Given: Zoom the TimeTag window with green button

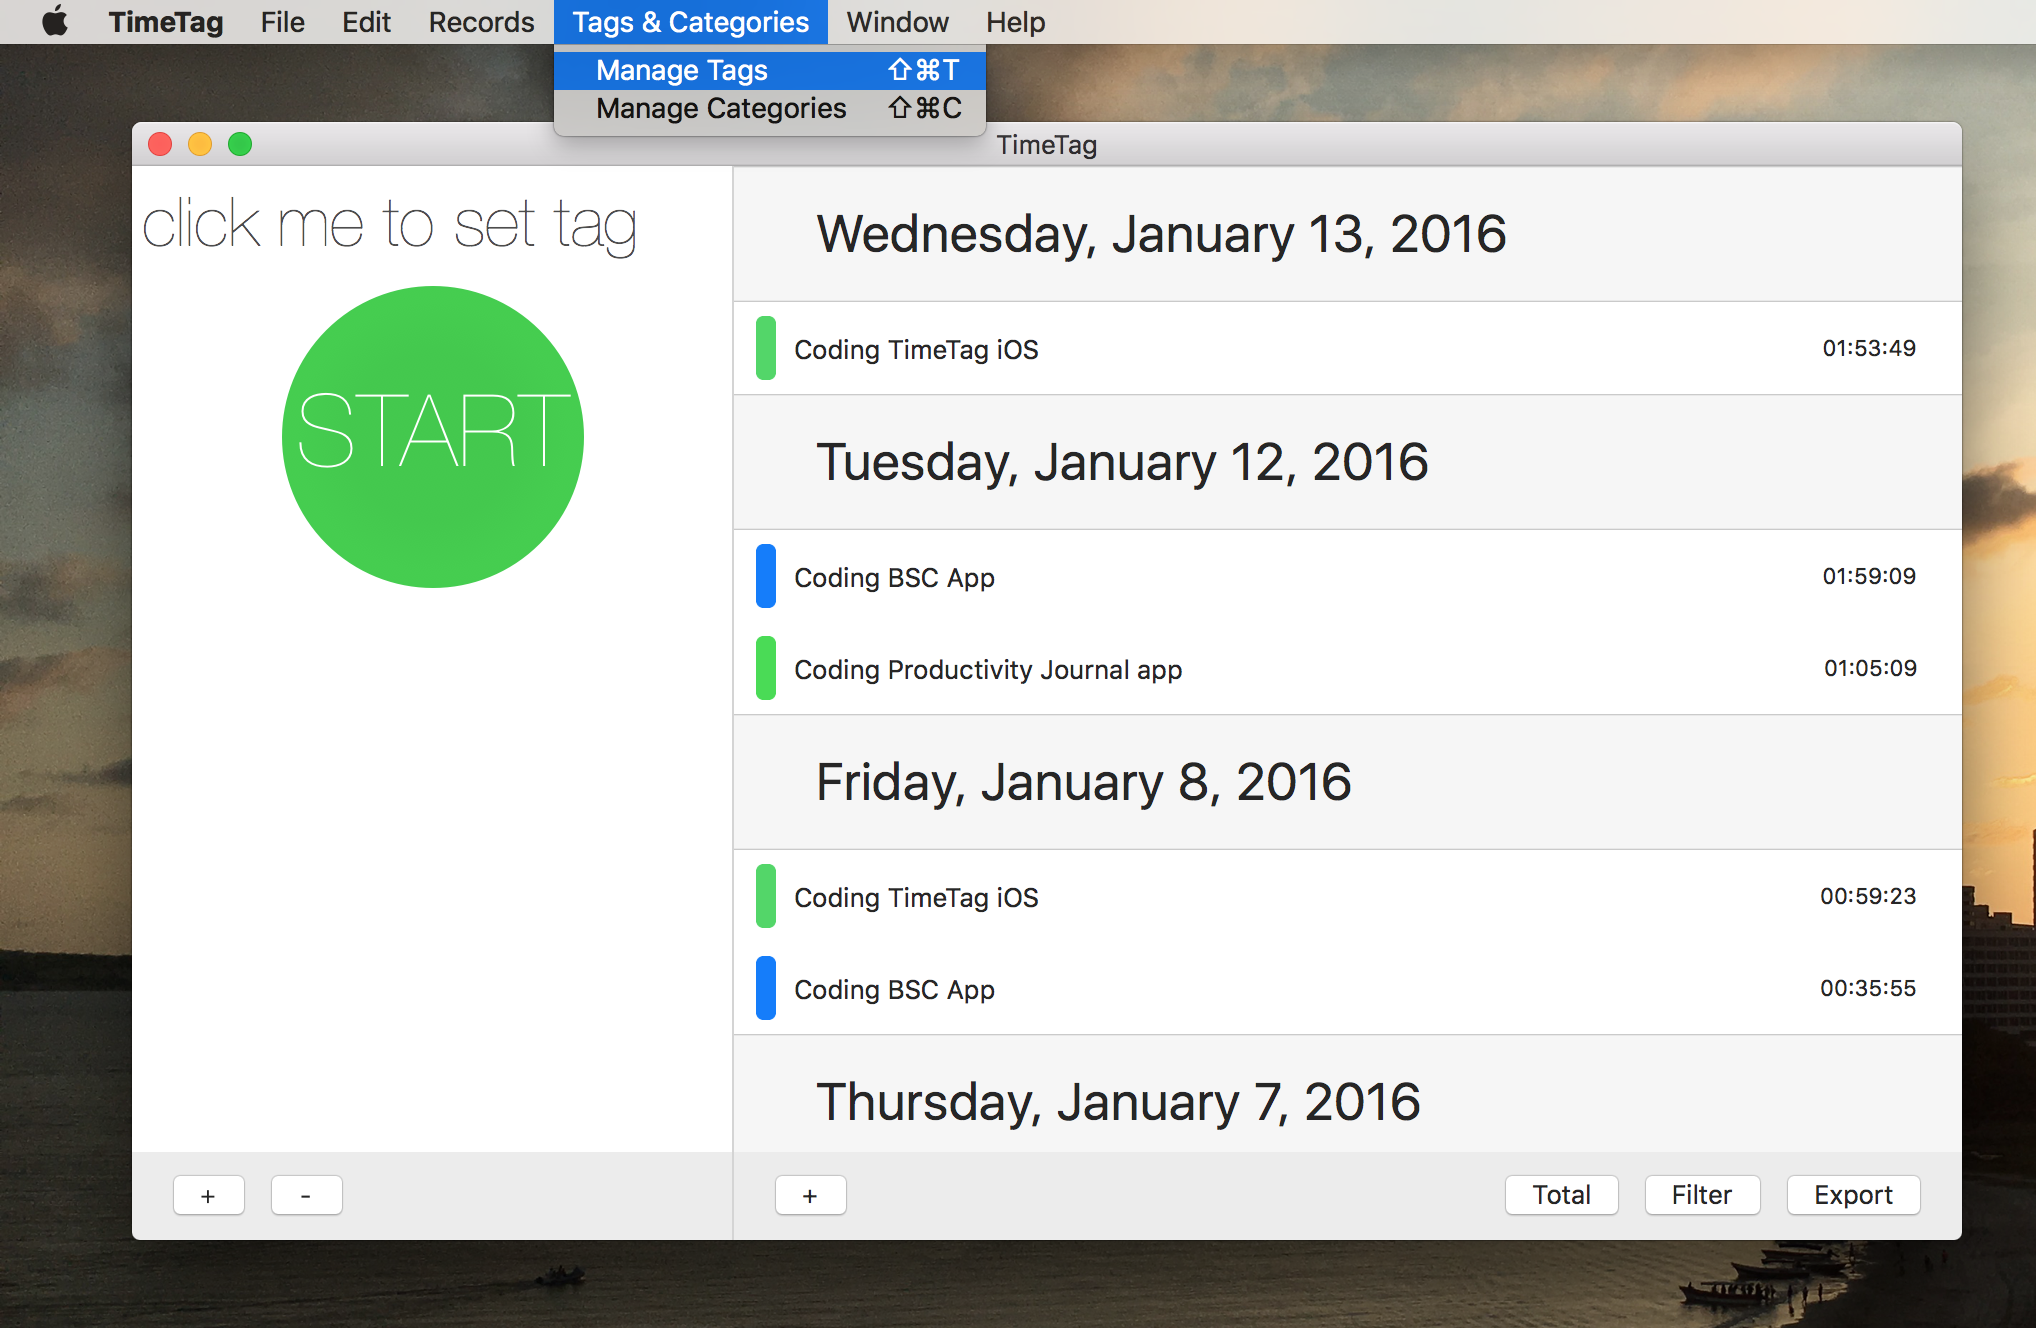Looking at the screenshot, I should [x=240, y=144].
